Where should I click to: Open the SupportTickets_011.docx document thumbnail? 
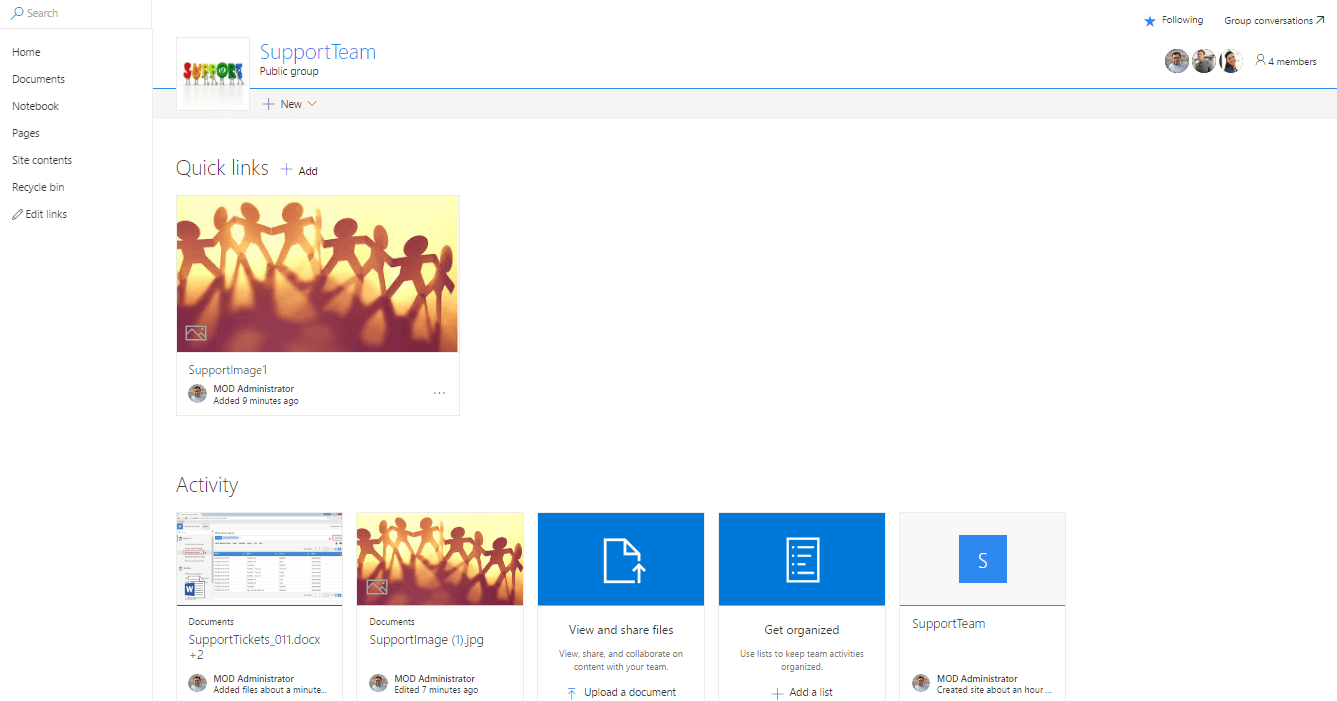(x=259, y=559)
